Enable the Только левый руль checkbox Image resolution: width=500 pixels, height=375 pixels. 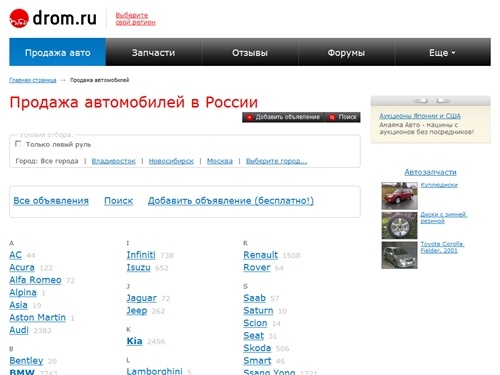[x=18, y=144]
